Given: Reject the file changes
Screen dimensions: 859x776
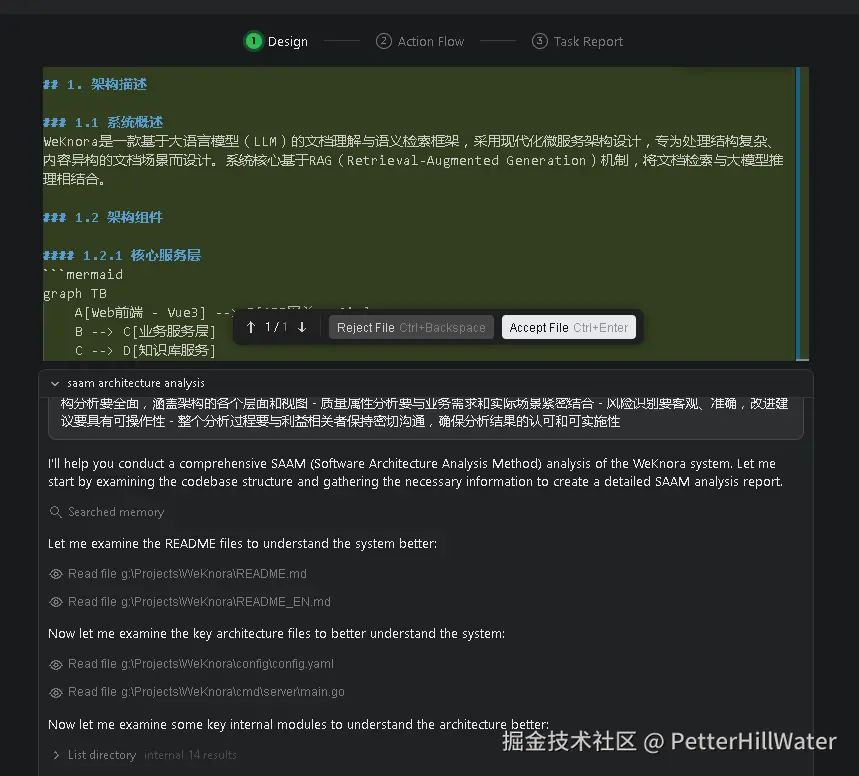Looking at the screenshot, I should [x=411, y=327].
